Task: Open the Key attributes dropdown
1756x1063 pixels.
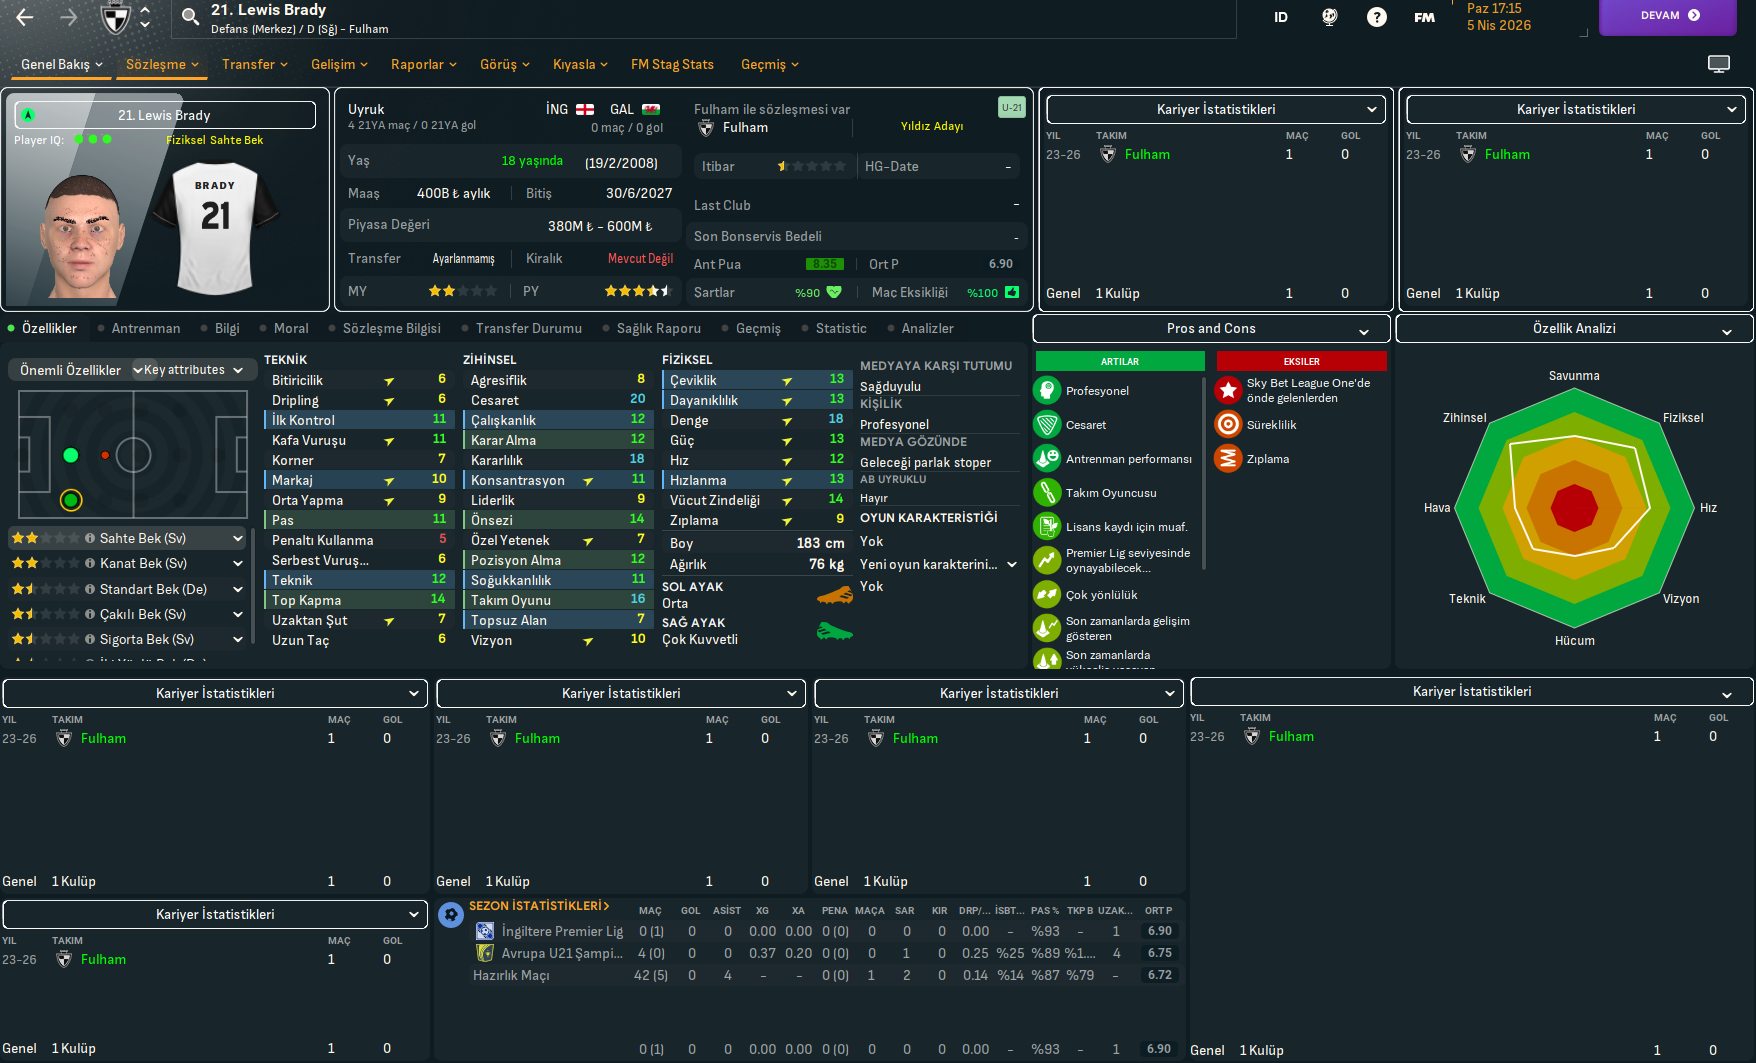Action: point(194,370)
